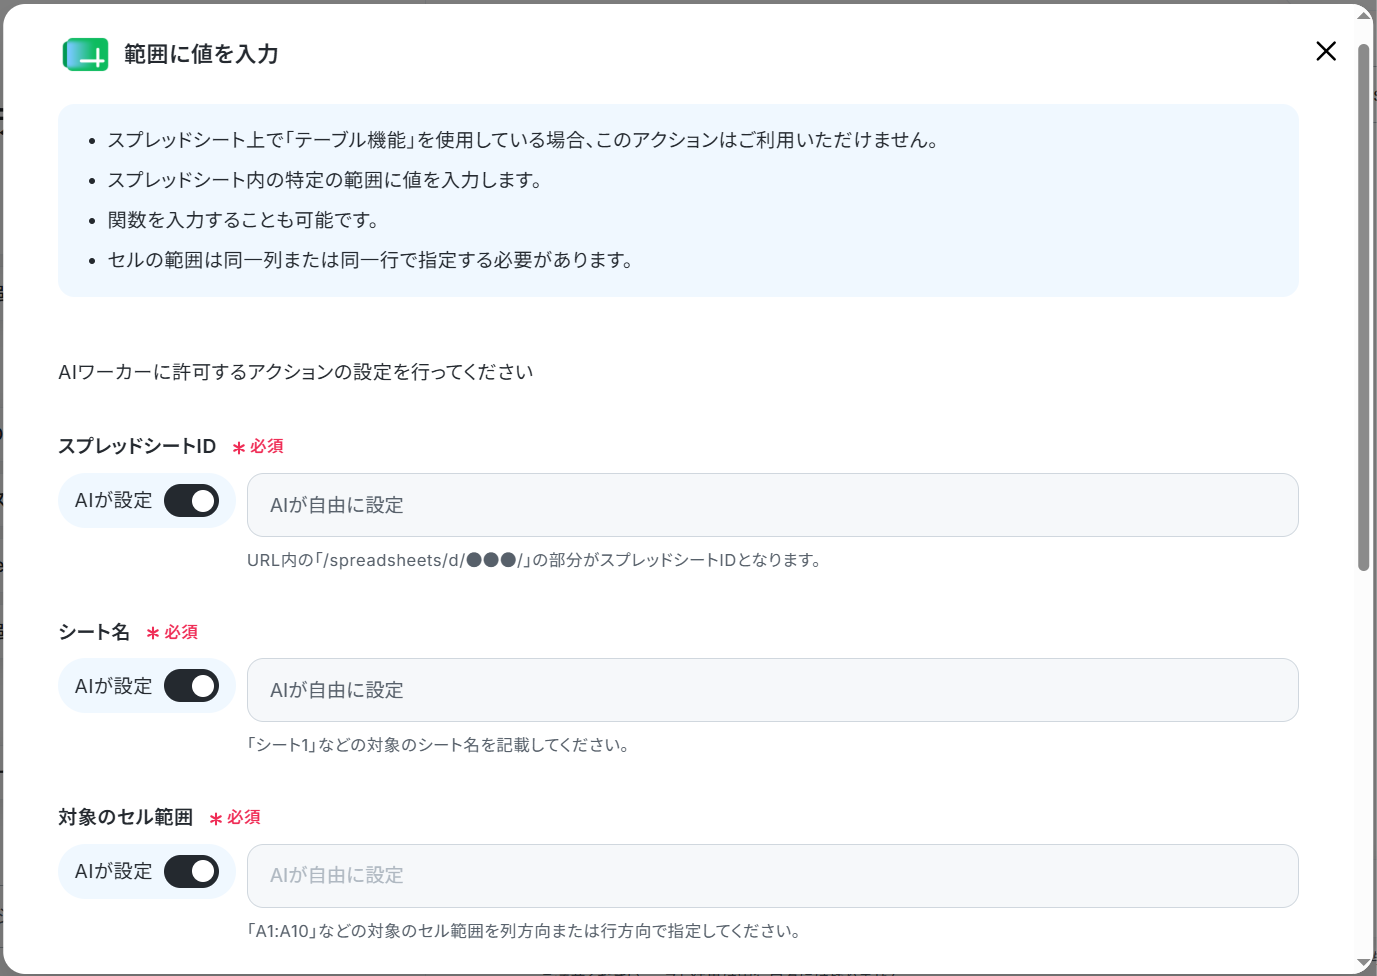
Task: Focus the シート名 input field
Action: click(772, 690)
